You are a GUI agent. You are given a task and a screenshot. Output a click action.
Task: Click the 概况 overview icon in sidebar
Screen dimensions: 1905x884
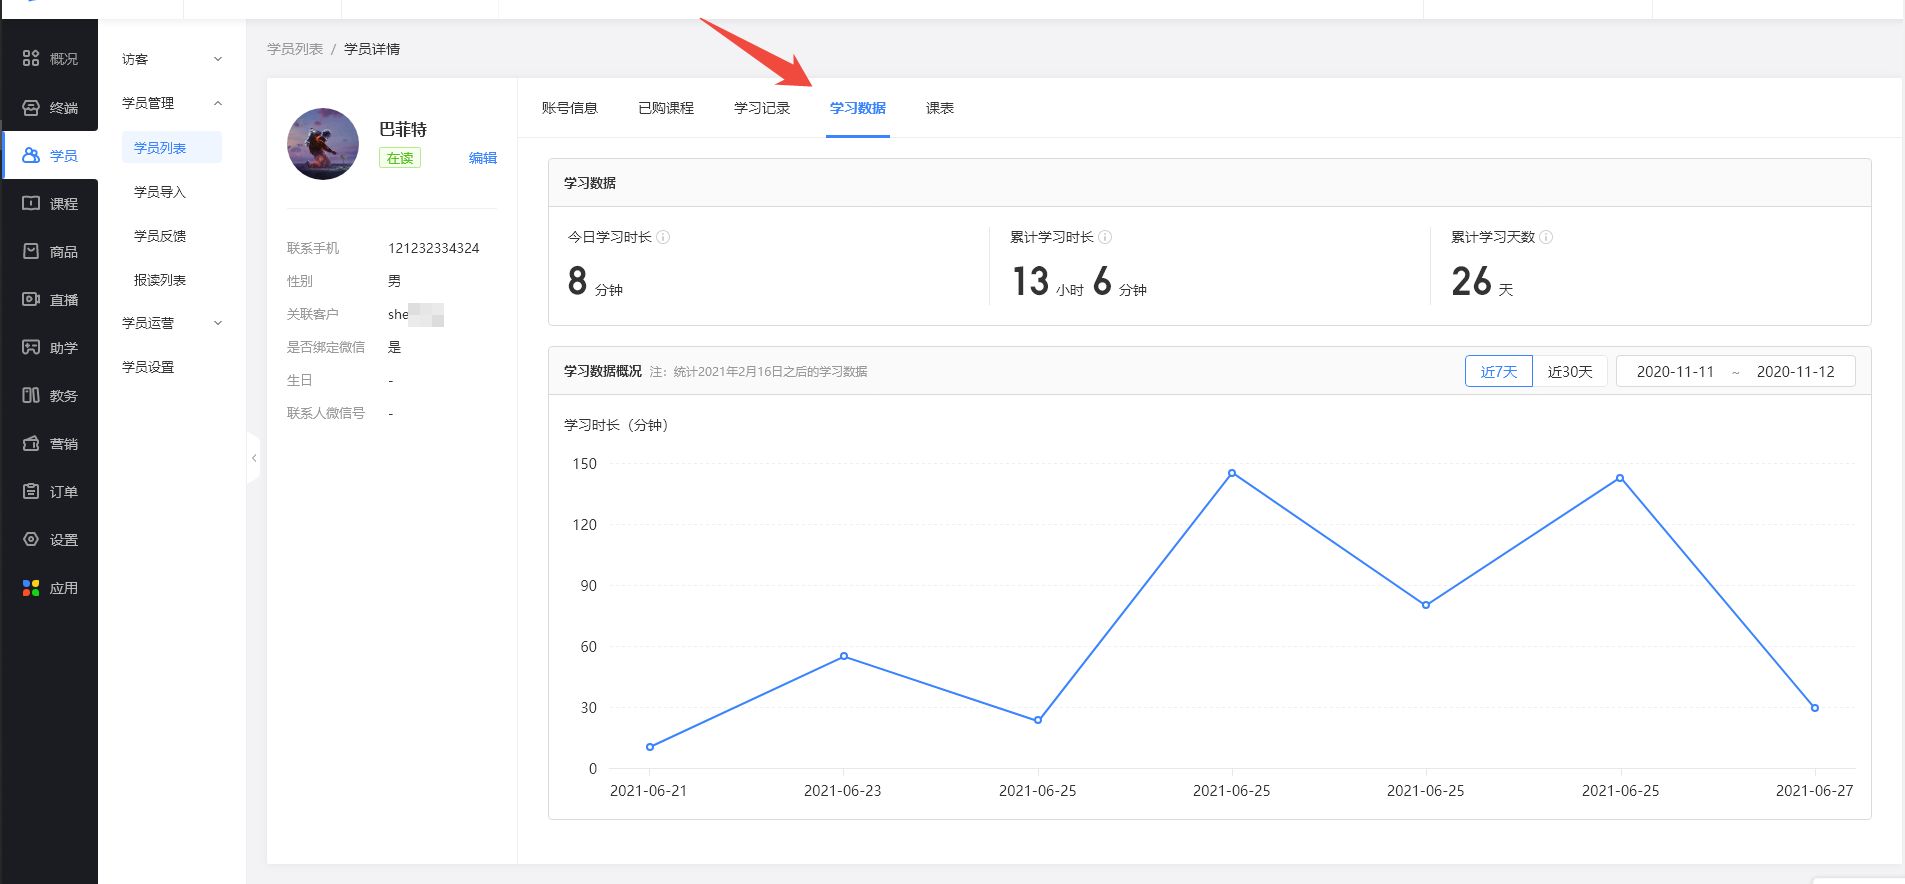(x=31, y=59)
